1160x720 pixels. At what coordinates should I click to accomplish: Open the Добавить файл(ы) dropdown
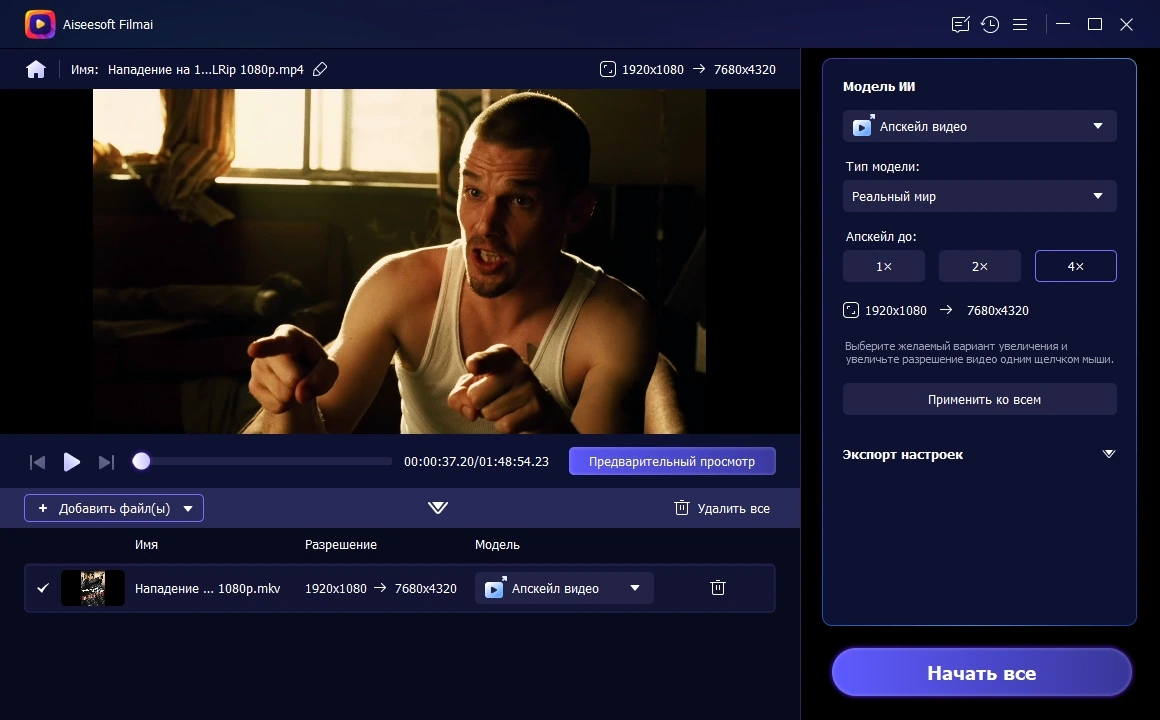tap(188, 508)
